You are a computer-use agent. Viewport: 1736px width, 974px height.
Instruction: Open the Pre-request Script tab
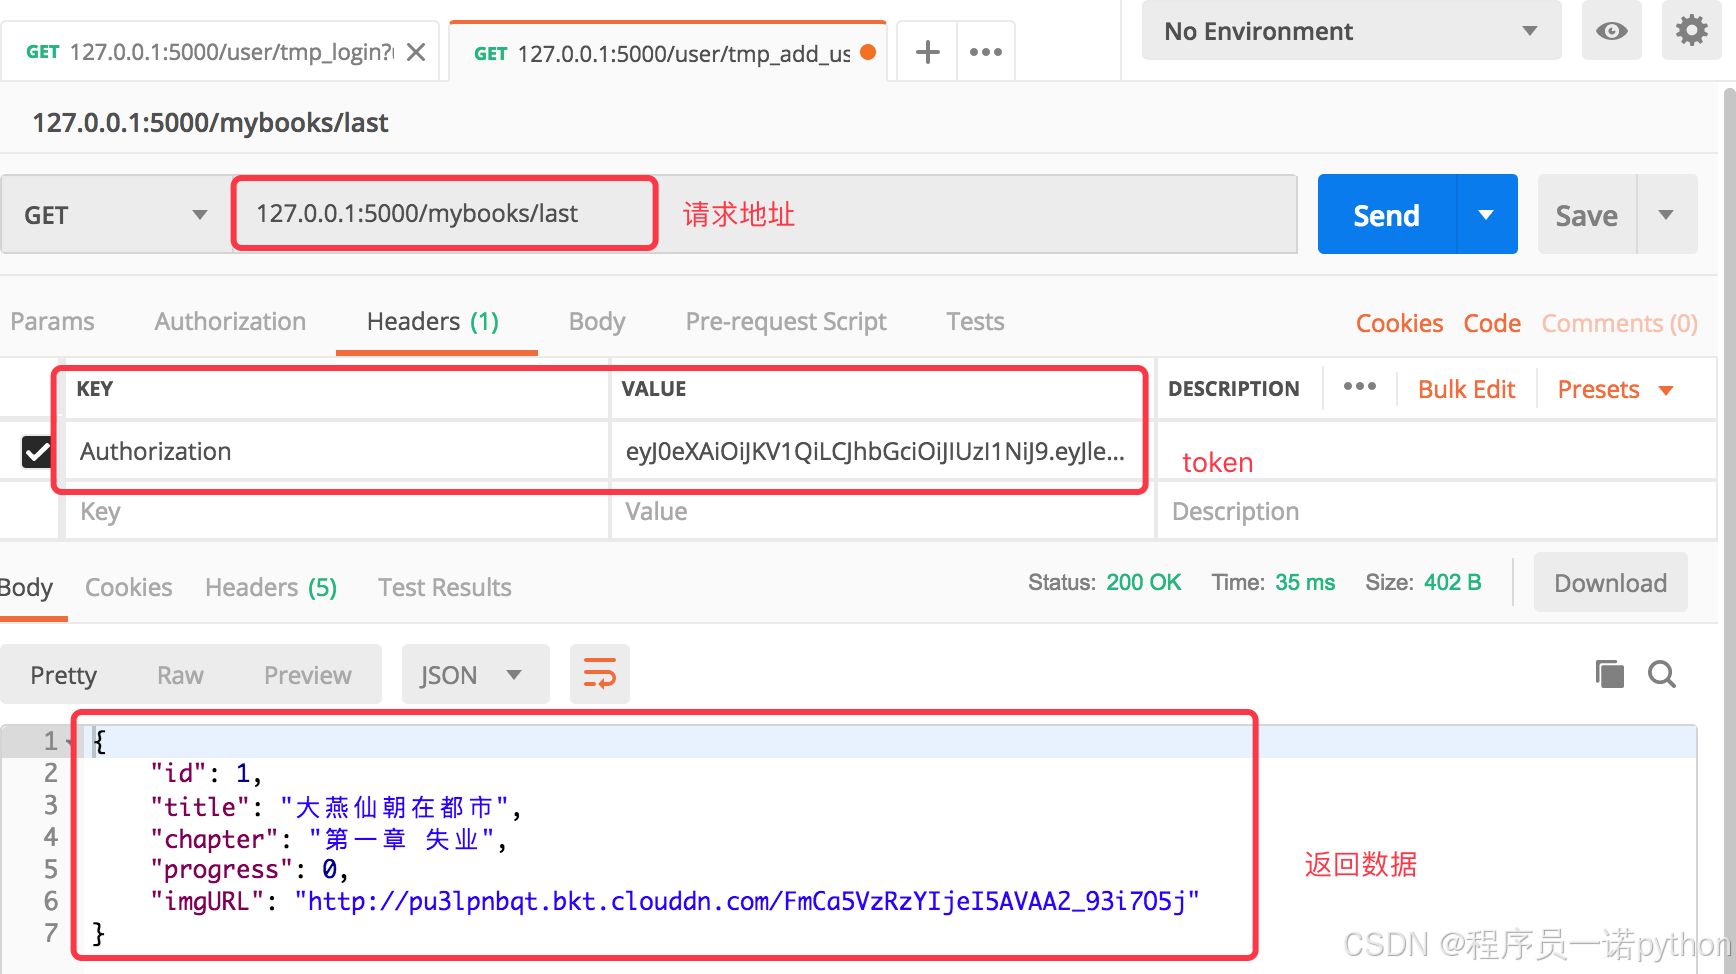[x=786, y=322]
